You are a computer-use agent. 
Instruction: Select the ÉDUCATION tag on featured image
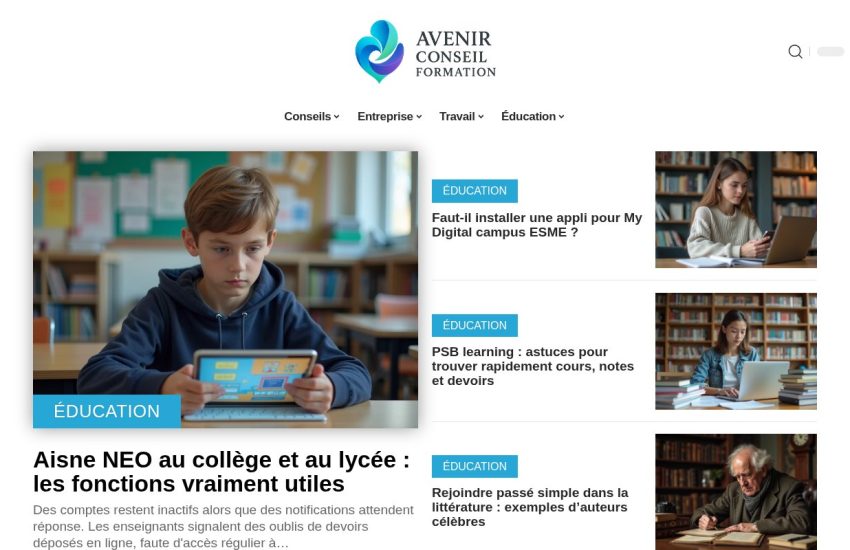[x=107, y=411]
